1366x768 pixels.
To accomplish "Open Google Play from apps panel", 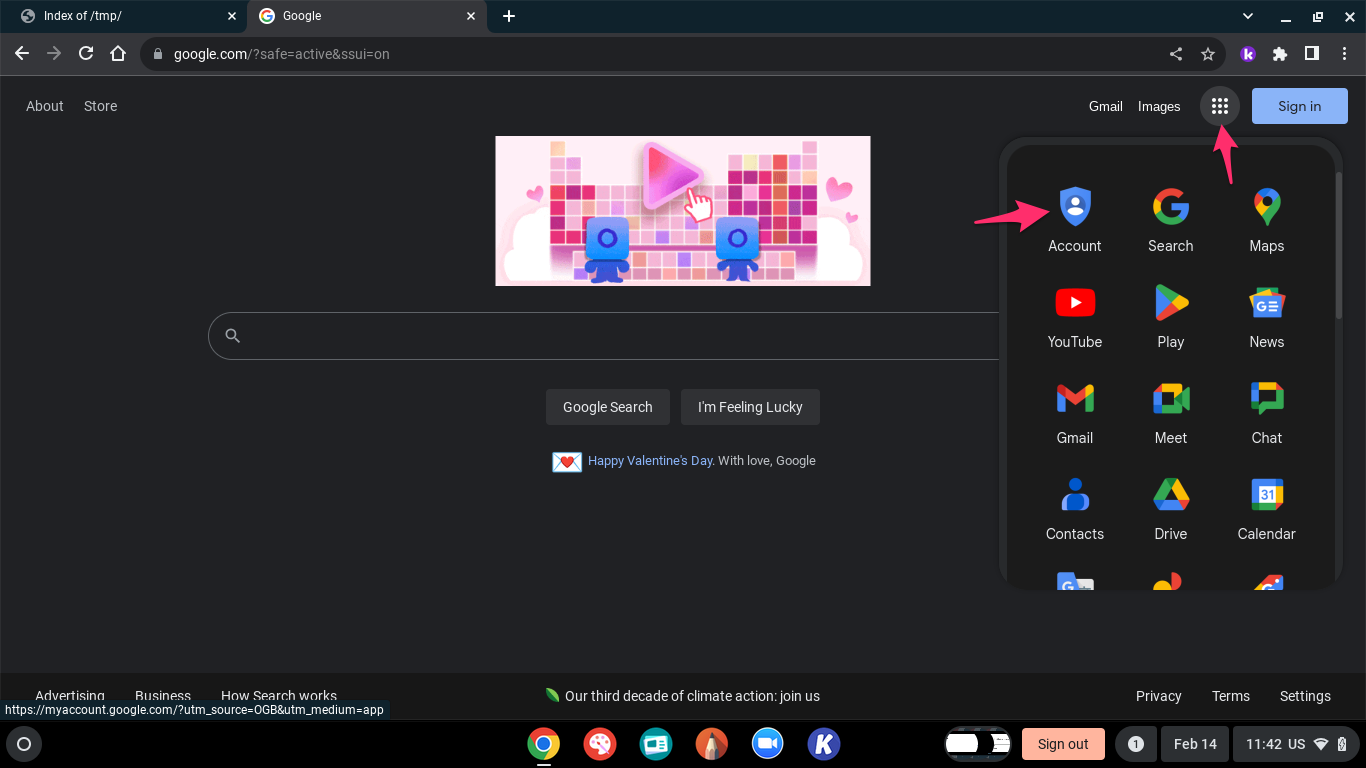I will pyautogui.click(x=1170, y=315).
